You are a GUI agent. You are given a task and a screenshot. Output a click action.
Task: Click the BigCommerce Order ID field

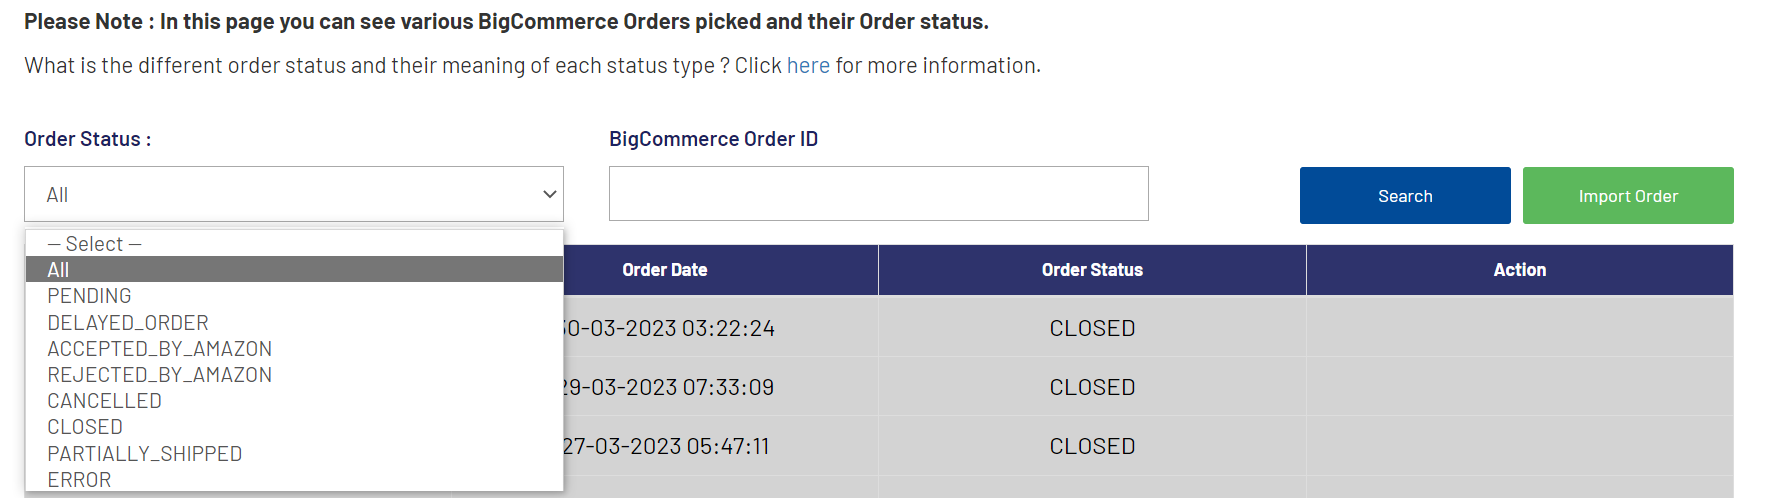point(878,194)
